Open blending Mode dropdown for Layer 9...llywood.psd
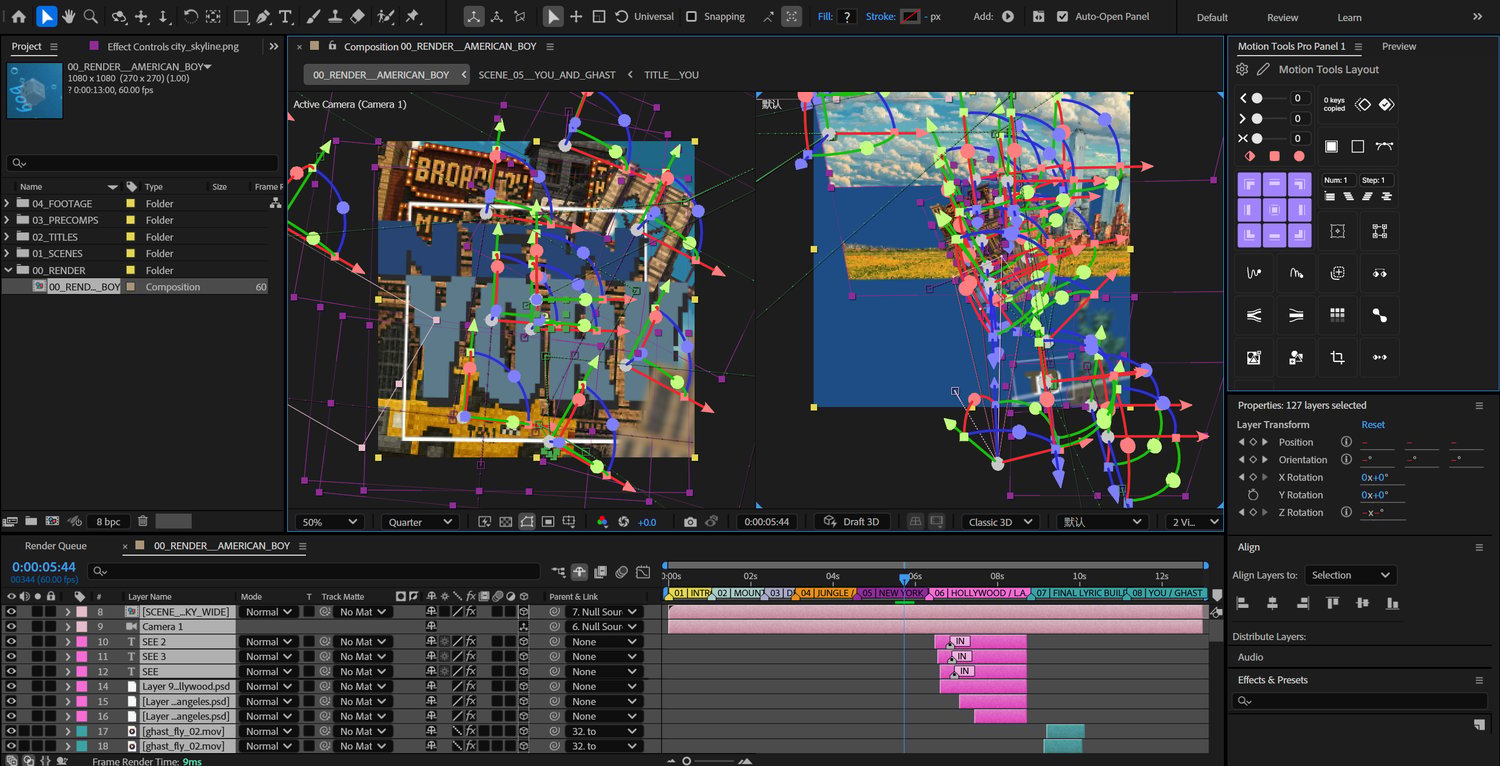Screen dimensions: 1500x766 [x=267, y=687]
